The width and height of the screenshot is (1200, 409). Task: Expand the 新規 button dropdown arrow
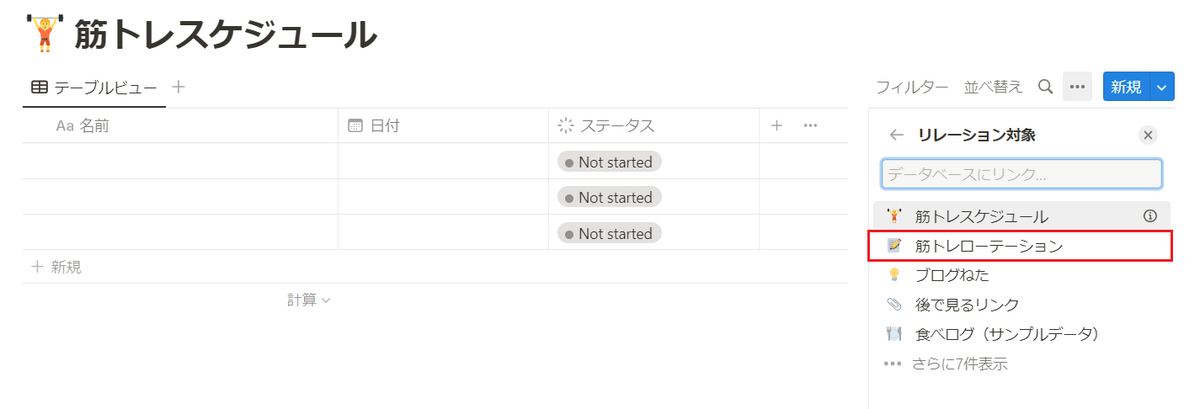coord(1161,87)
